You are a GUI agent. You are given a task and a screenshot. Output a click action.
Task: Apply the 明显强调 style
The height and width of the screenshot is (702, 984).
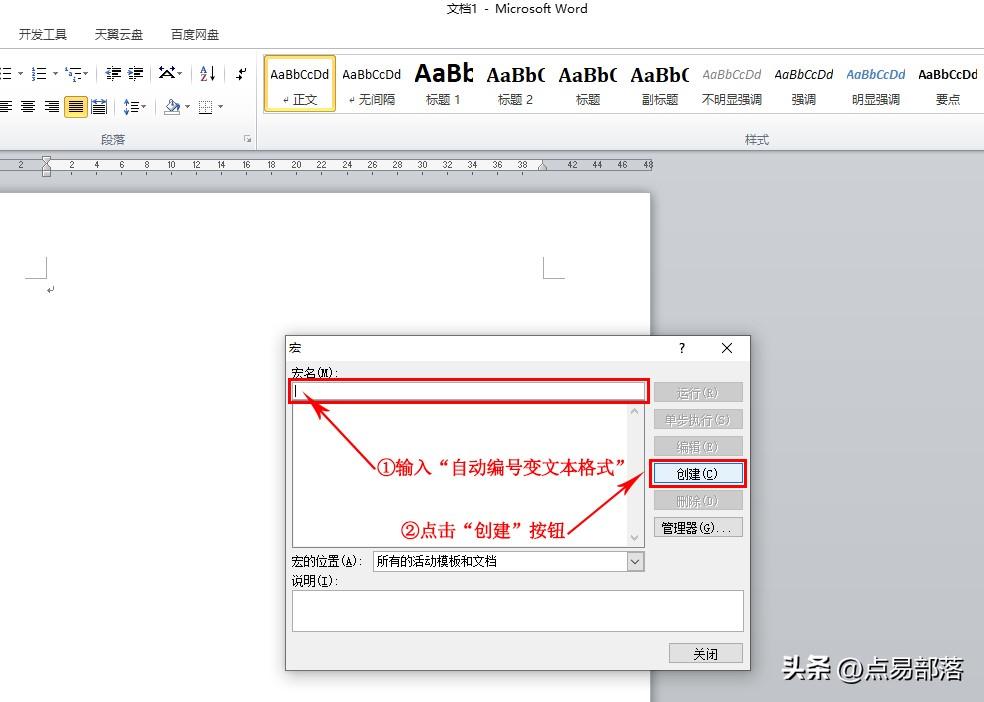pyautogui.click(x=875, y=84)
